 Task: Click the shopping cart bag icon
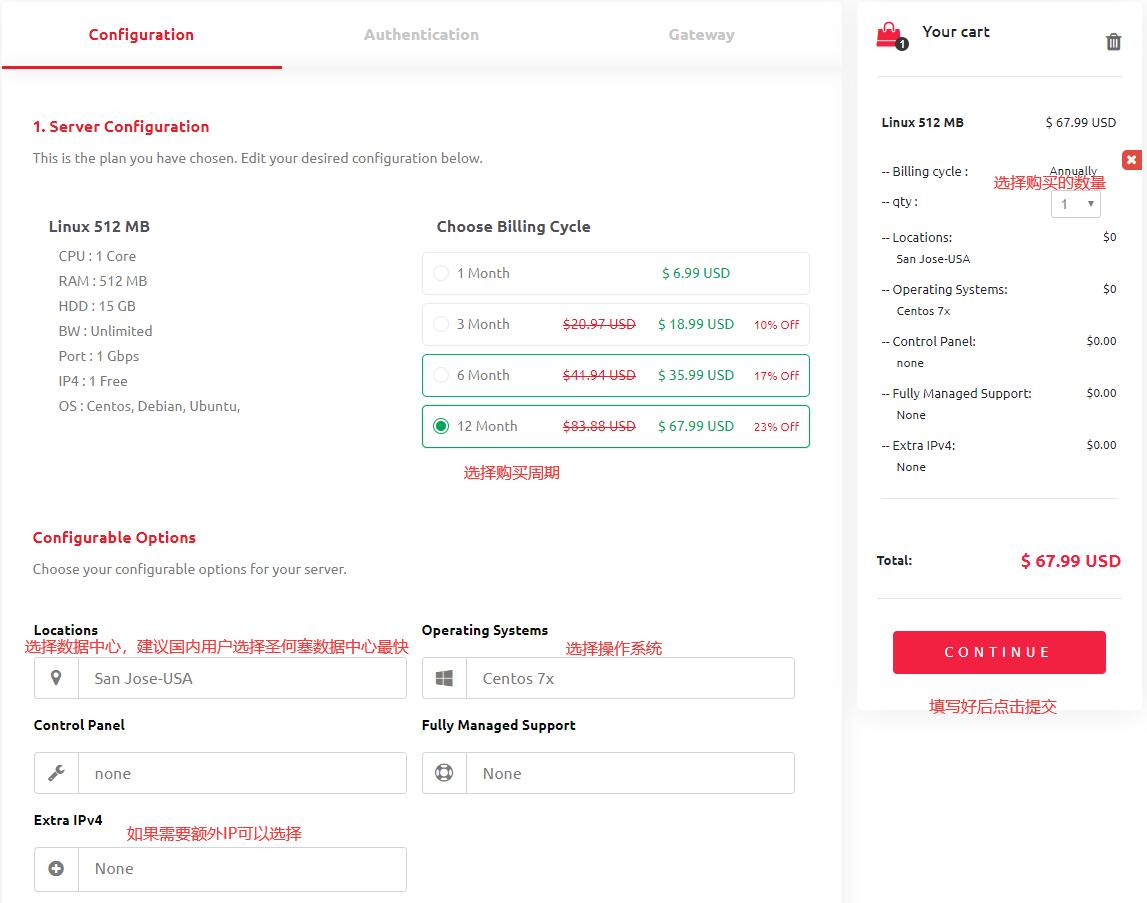[891, 35]
